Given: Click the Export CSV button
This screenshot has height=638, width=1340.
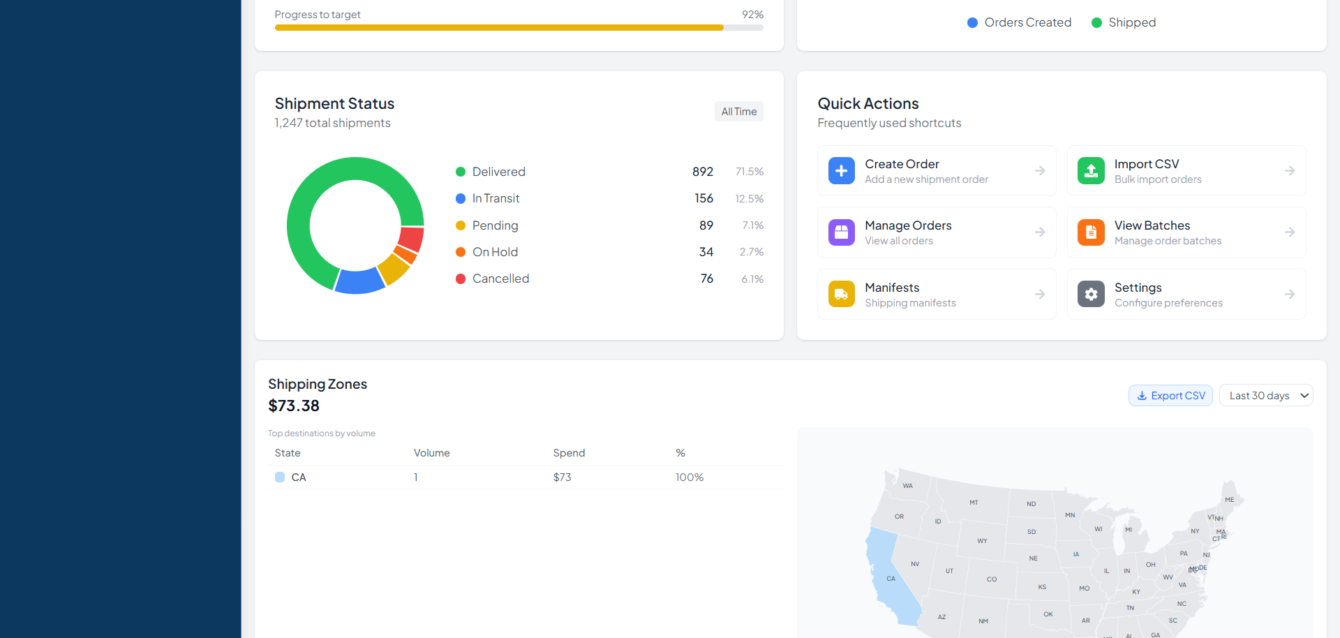Looking at the screenshot, I should (1170, 396).
